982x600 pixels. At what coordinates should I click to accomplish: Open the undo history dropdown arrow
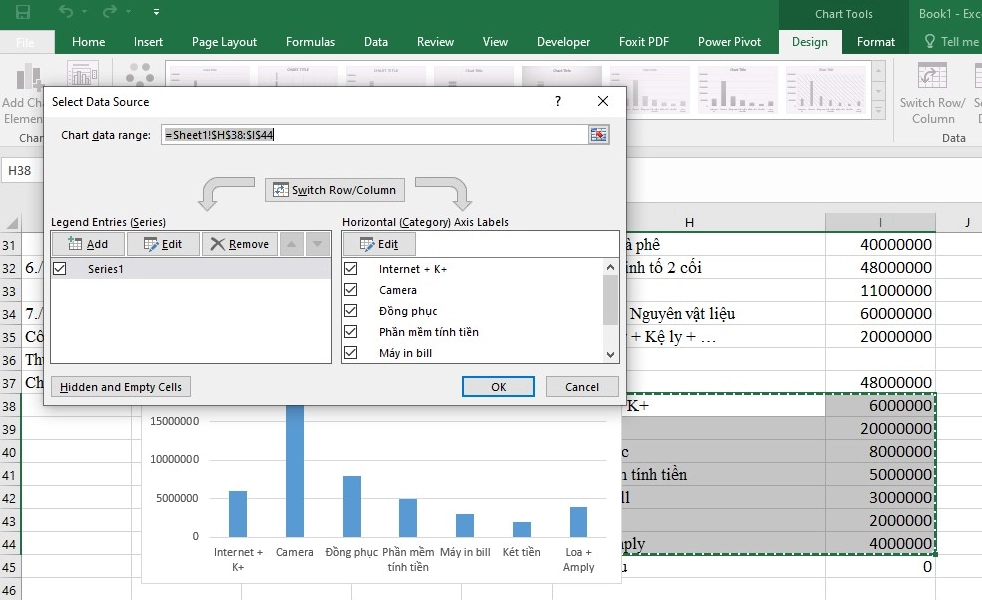coord(84,12)
